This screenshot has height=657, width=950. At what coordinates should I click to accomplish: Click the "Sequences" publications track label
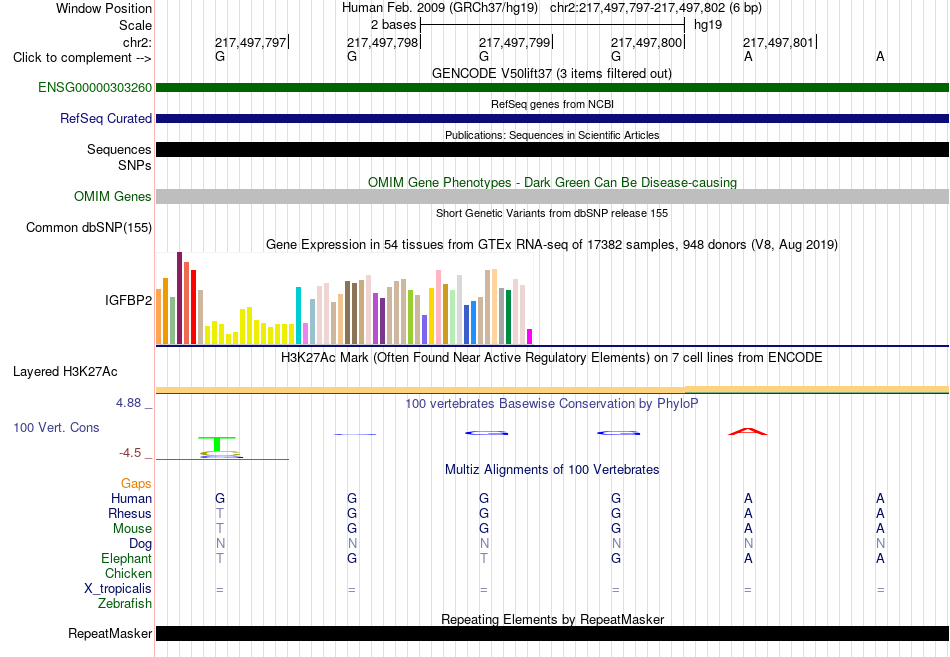[119, 149]
